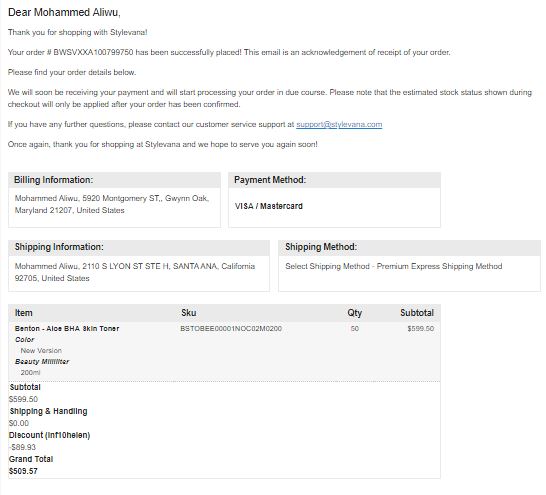Click the Discount (inf10helen) label
The height and width of the screenshot is (495, 546).
pos(49,435)
